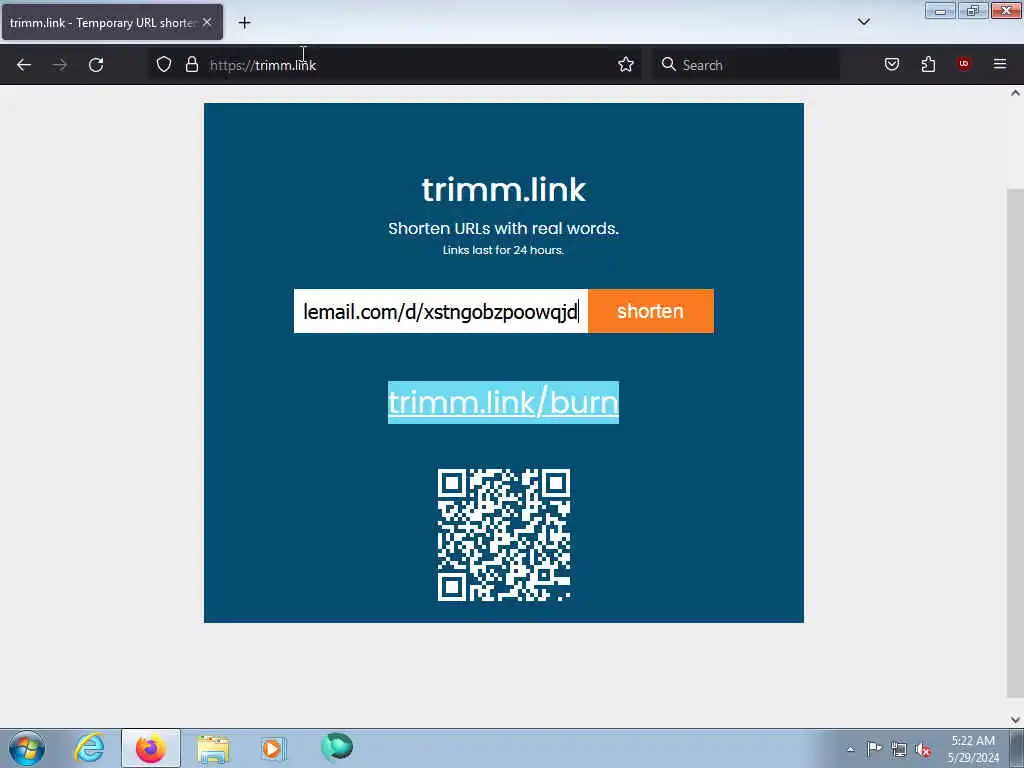The width and height of the screenshot is (1024, 768).
Task: Launch Internet Explorer from the taskbar
Action: pyautogui.click(x=89, y=748)
